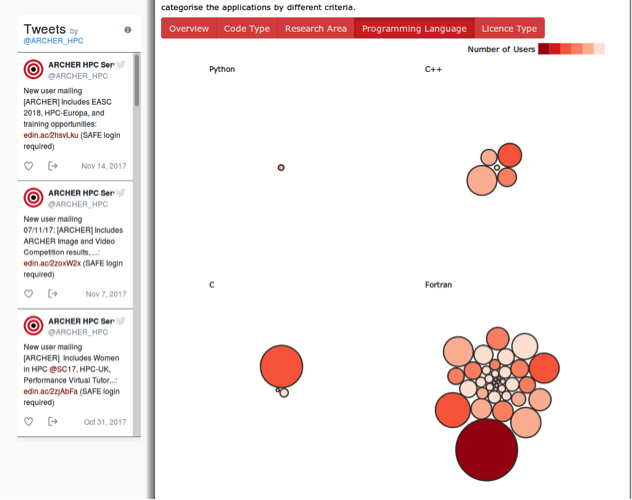
Task: Like the Oct 31, 2017 tweet
Action: (x=29, y=421)
